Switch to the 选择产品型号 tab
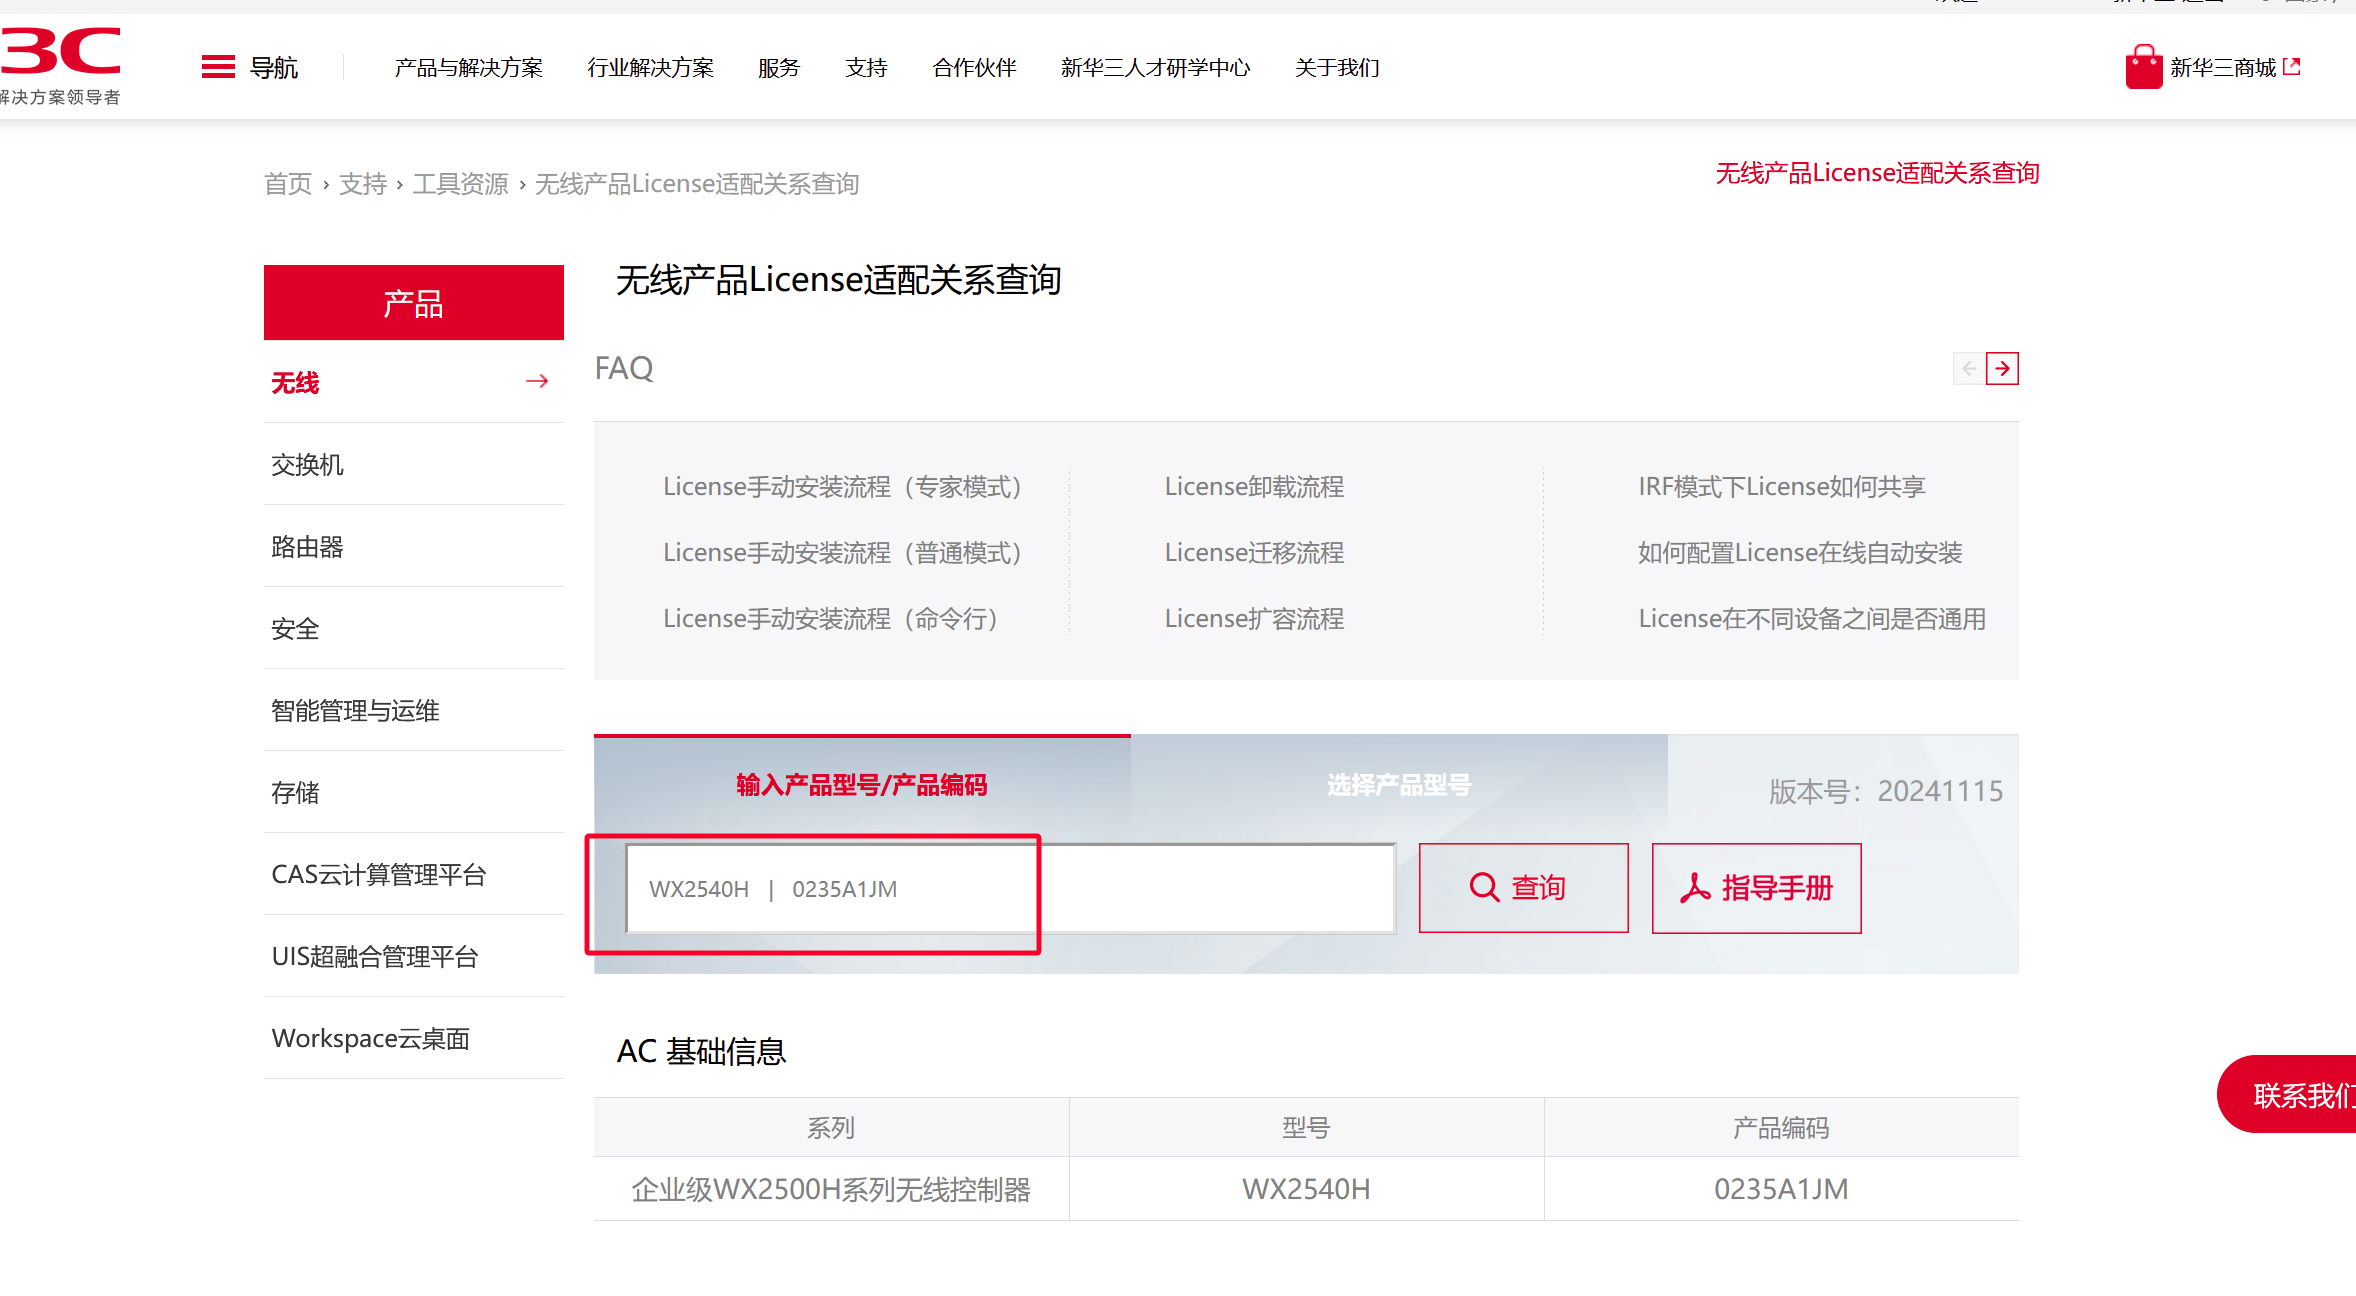2356x1296 pixels. [x=1398, y=785]
